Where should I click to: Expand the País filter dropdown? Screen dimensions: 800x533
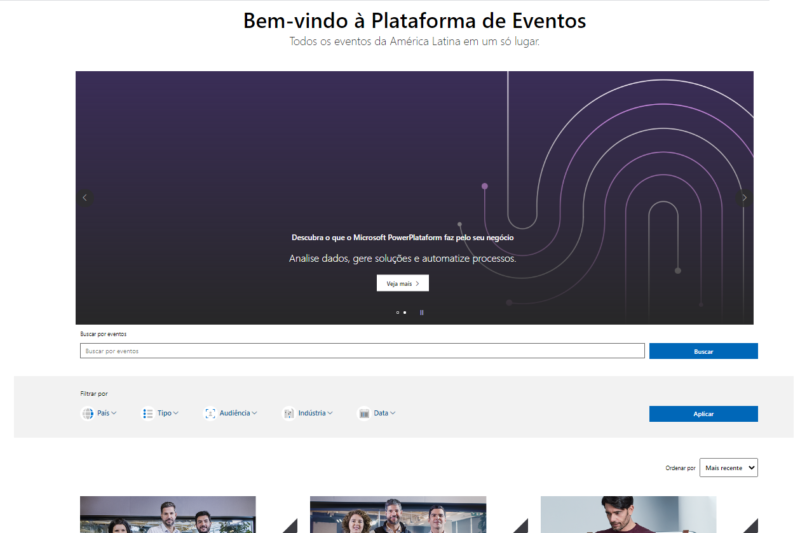(106, 413)
